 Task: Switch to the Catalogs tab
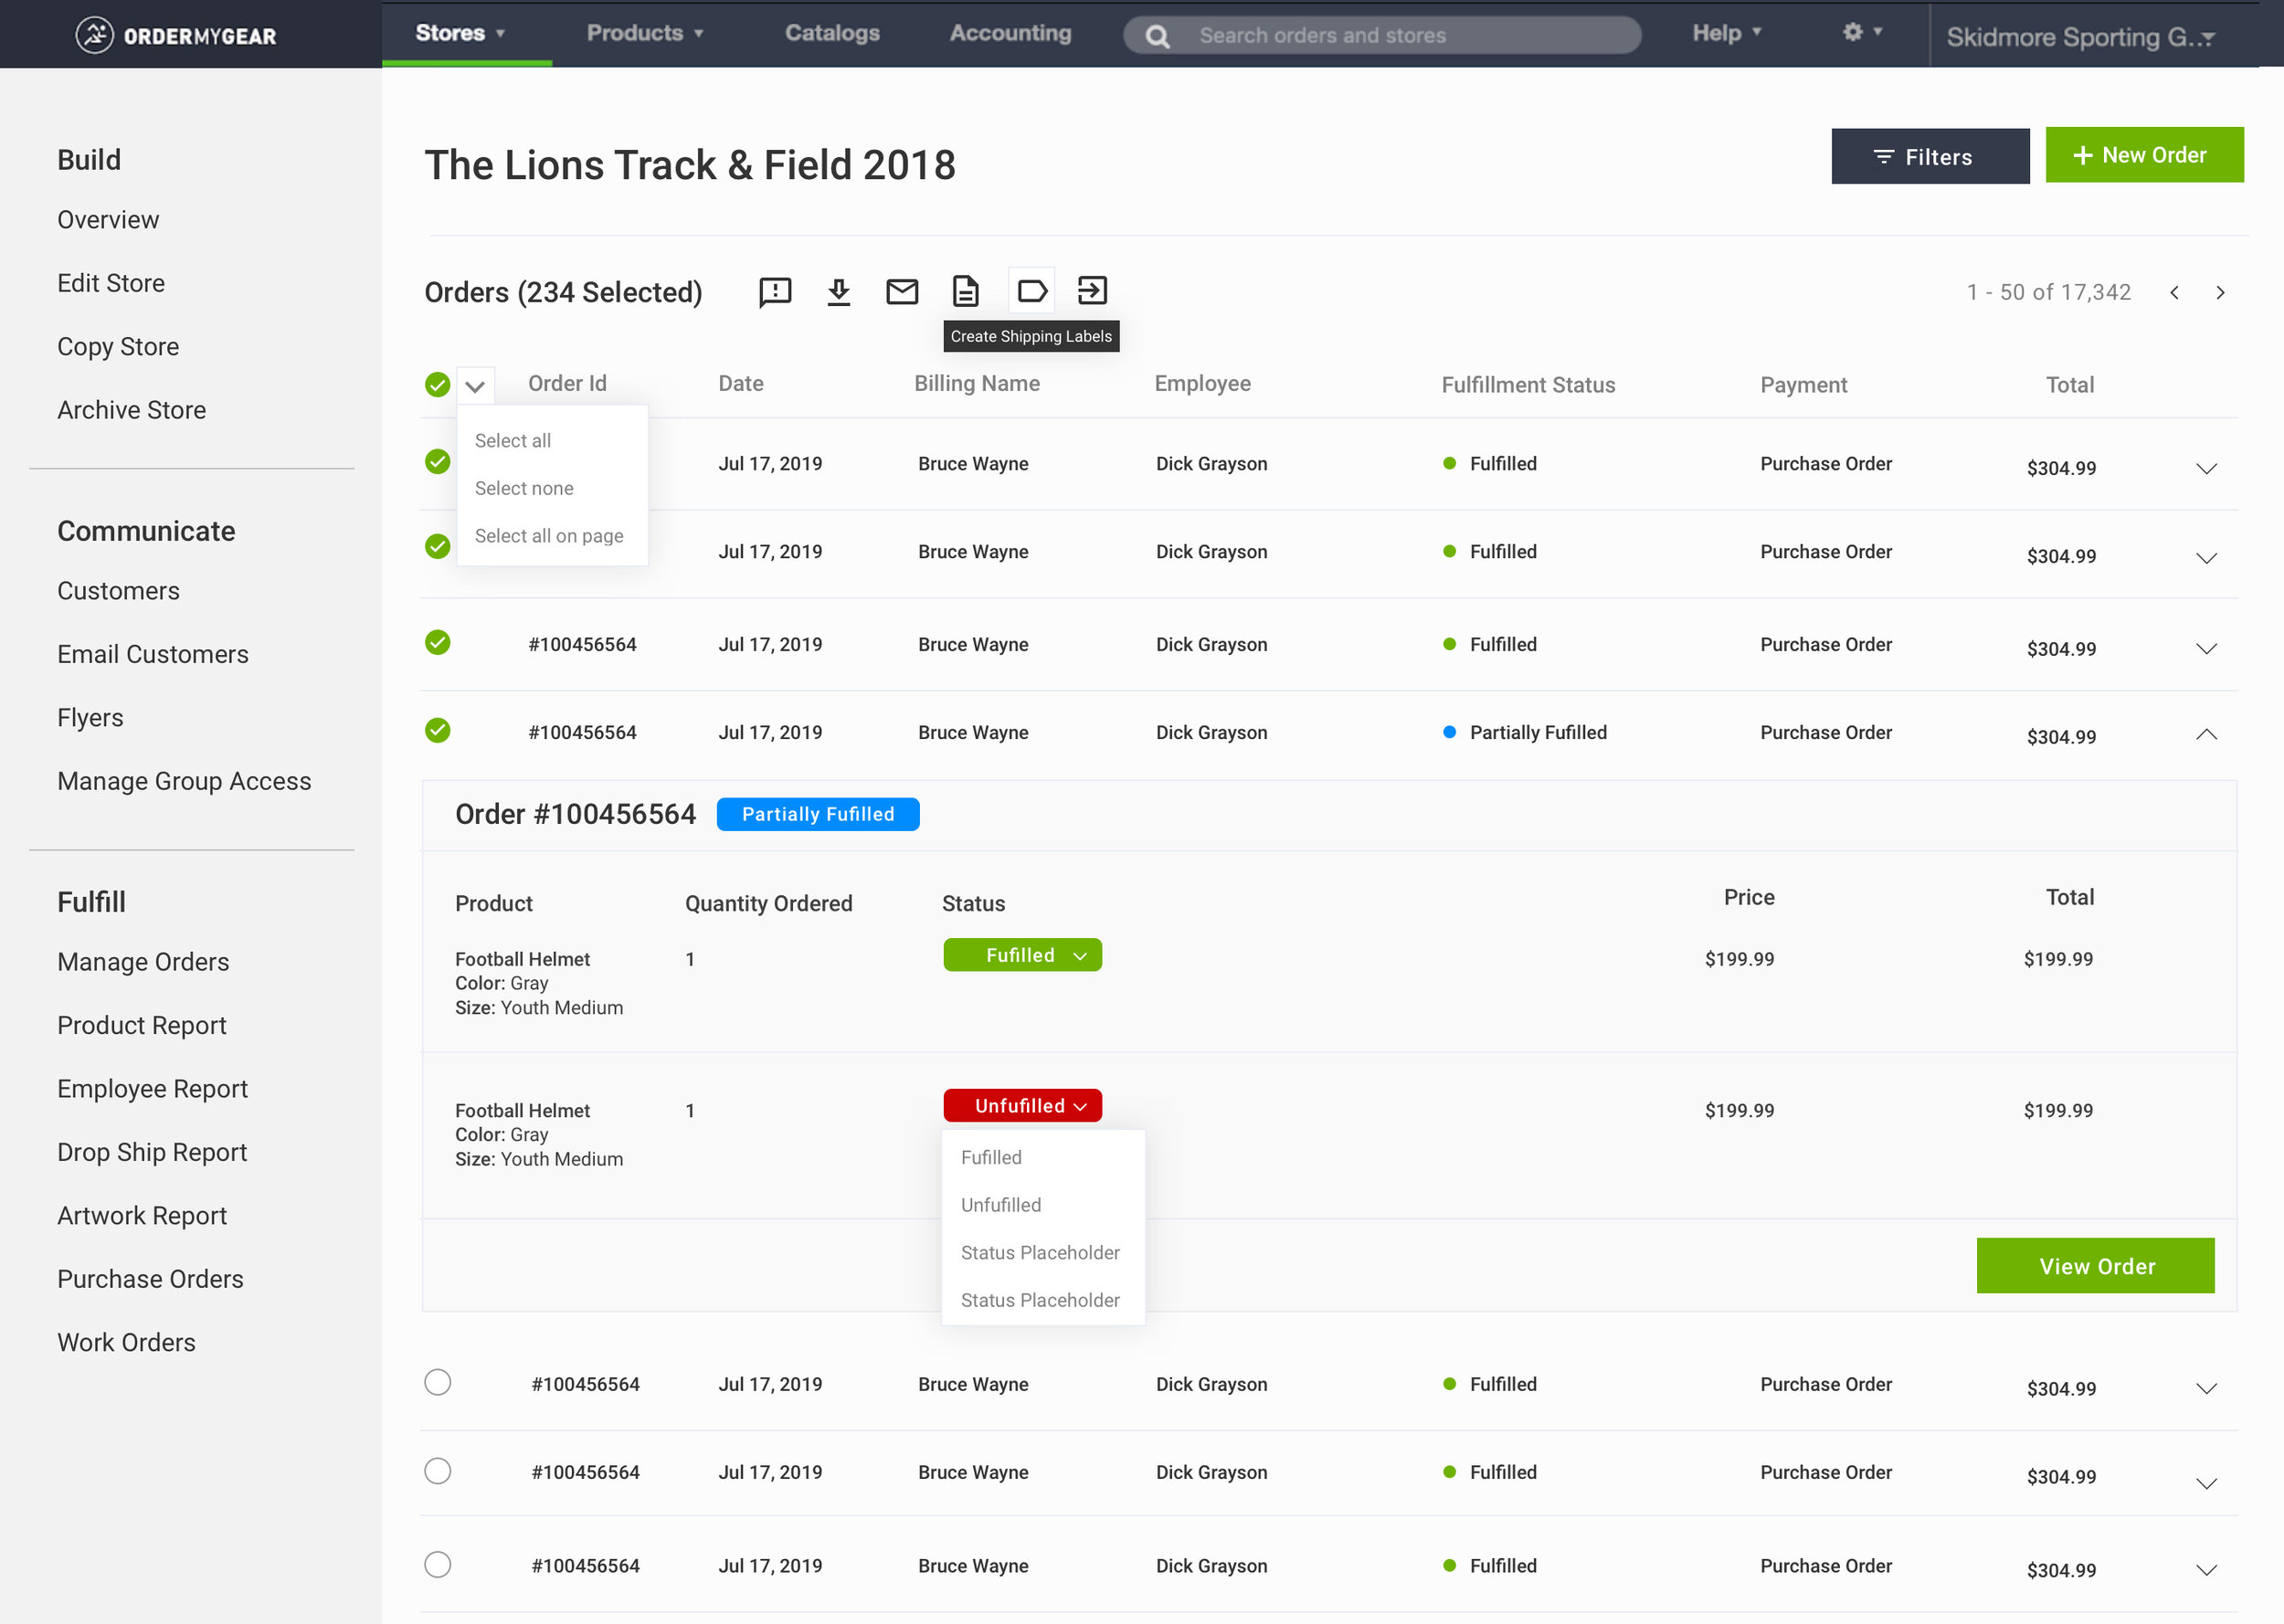833,32
